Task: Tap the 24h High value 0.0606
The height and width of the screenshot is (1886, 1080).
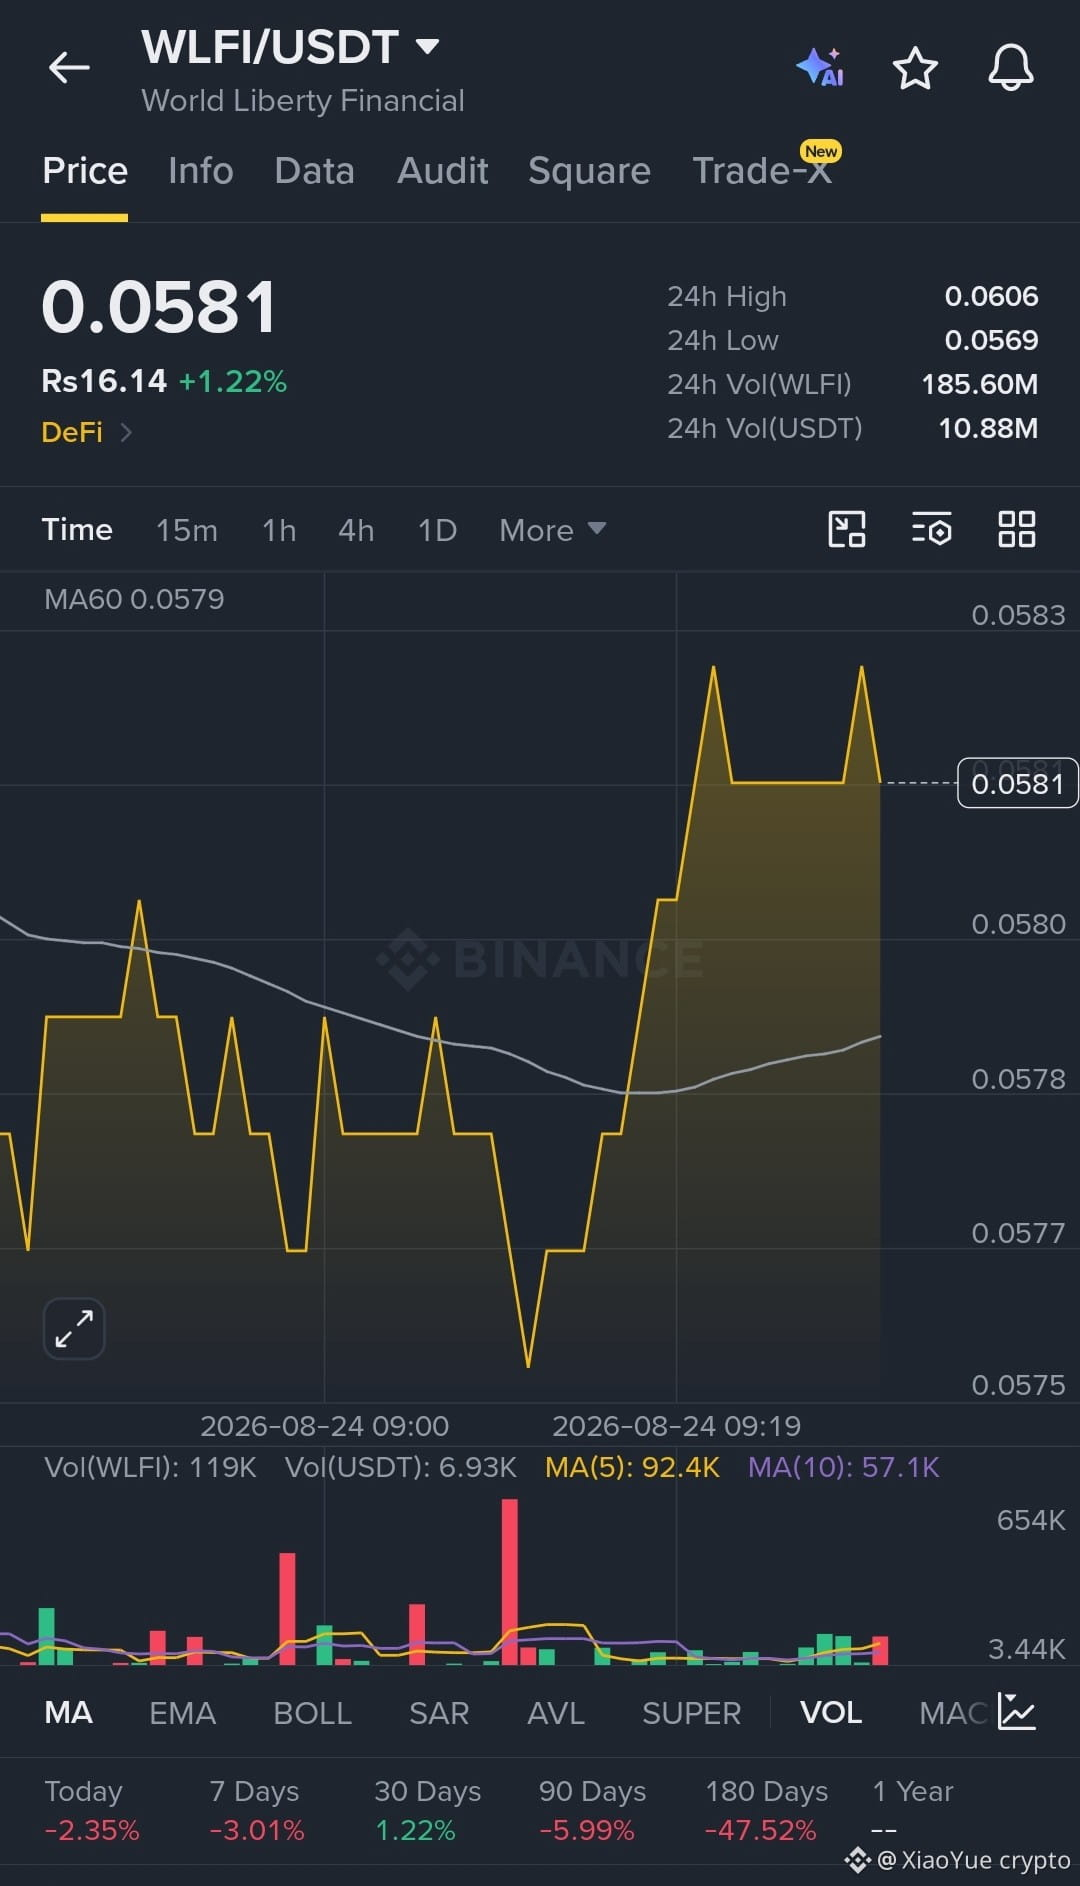Action: point(991,297)
